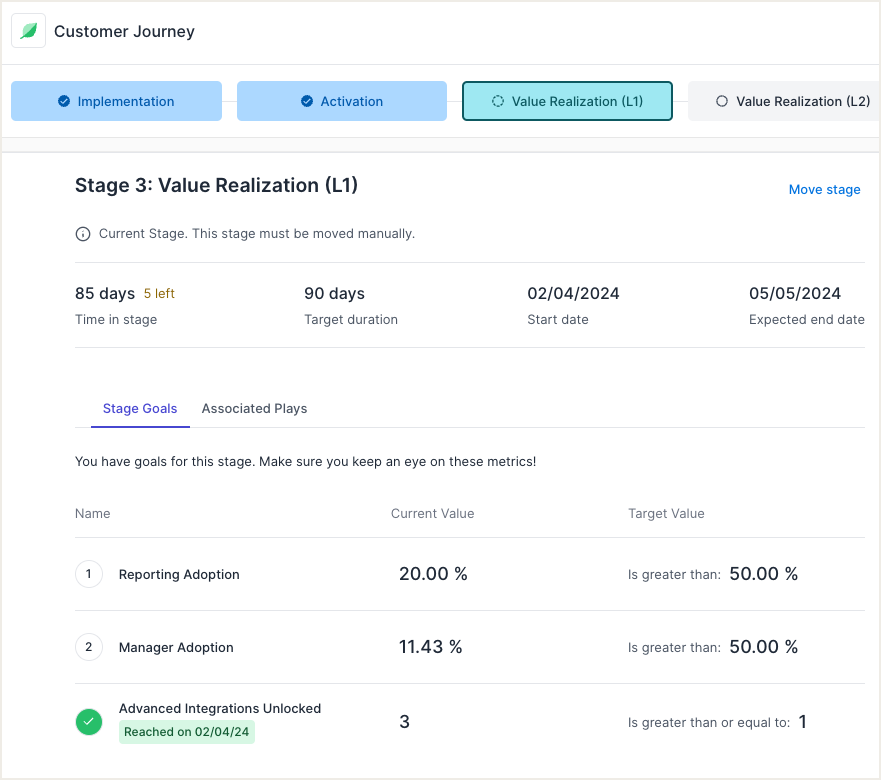Open the Activation stage pill
Image resolution: width=881 pixels, height=780 pixels.
pos(342,101)
